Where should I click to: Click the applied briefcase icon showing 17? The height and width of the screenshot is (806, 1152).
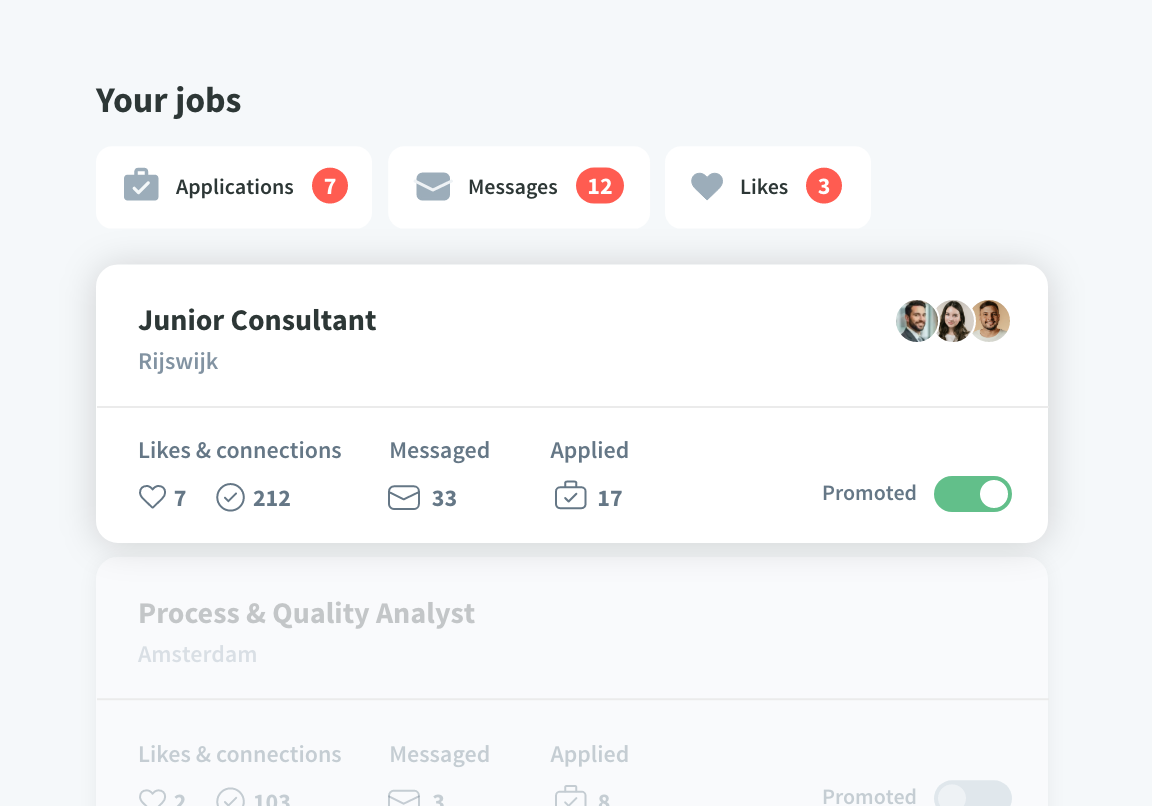point(570,495)
